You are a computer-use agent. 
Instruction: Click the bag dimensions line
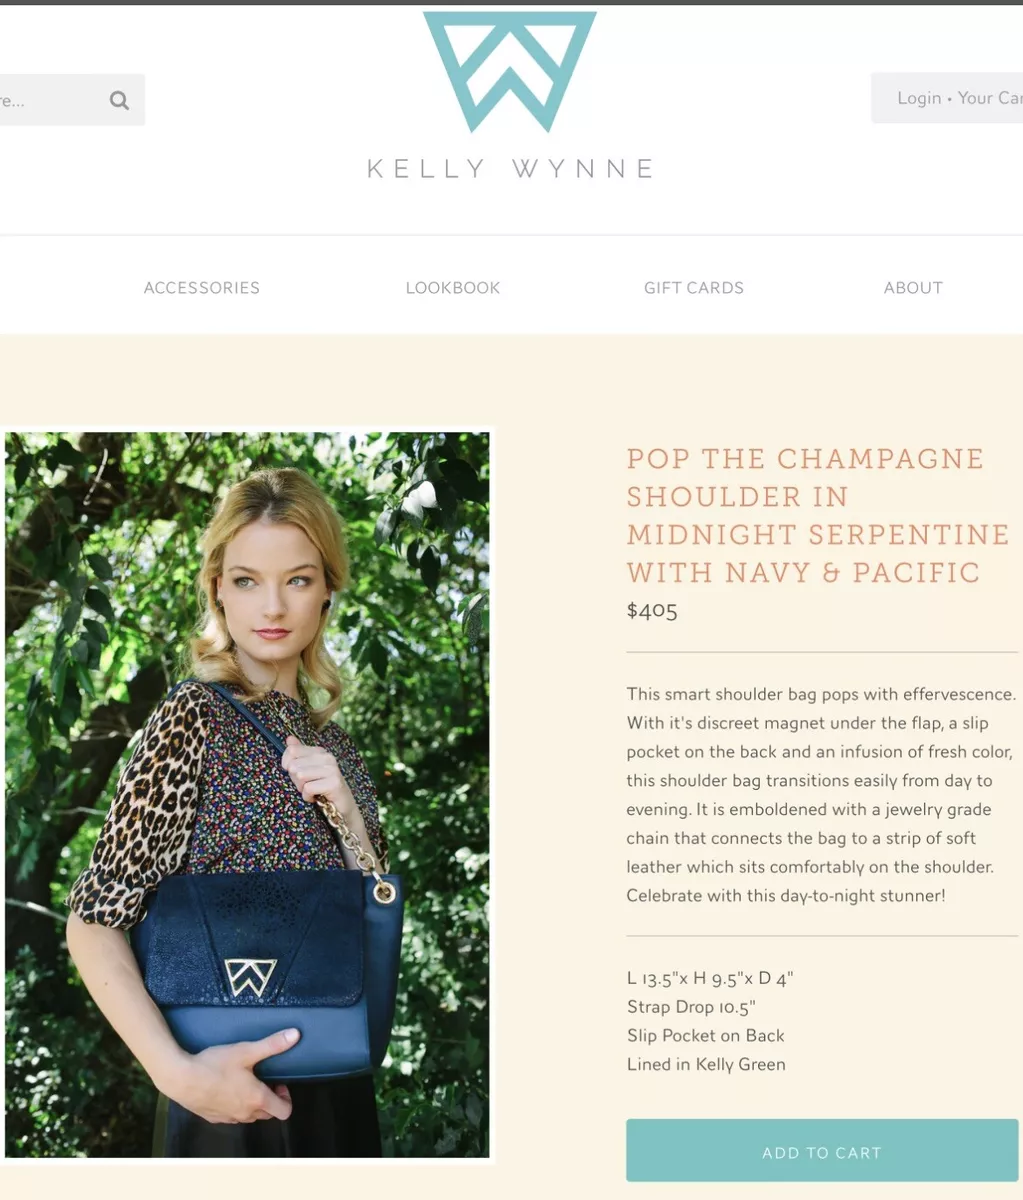point(710,978)
